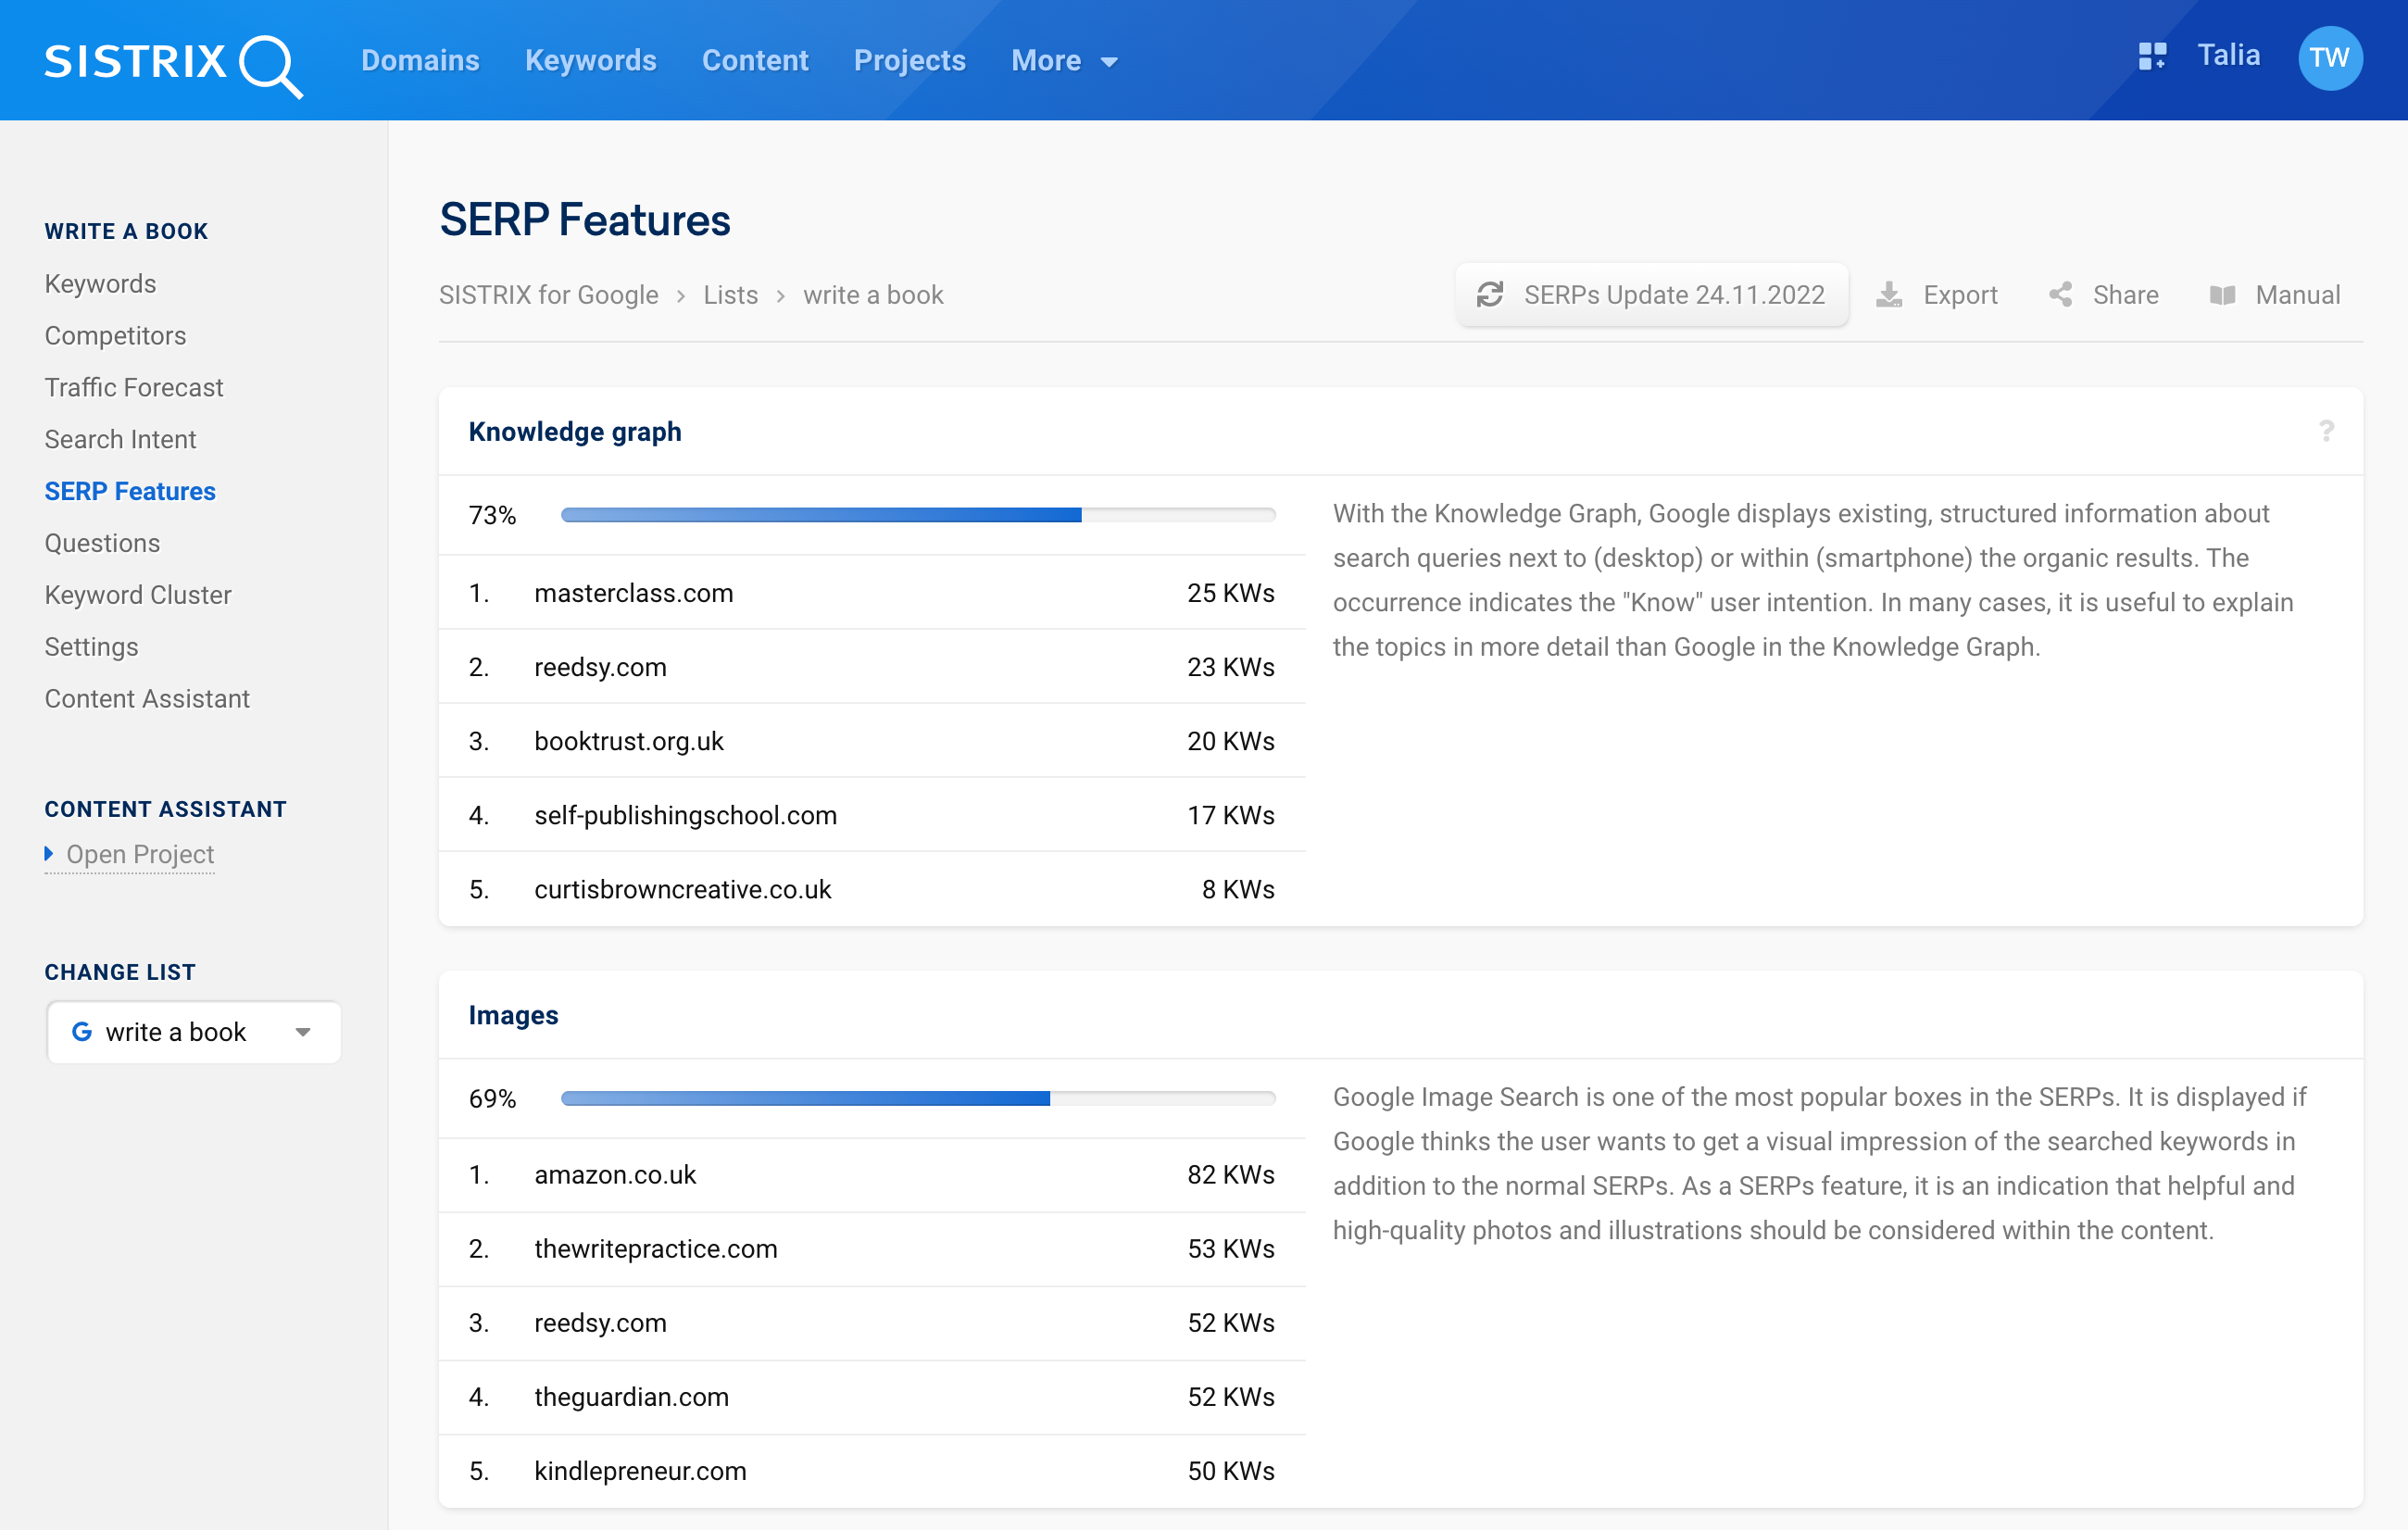Click the 69% percentage value
The height and width of the screenshot is (1530, 2408).
pyautogui.click(x=492, y=1099)
